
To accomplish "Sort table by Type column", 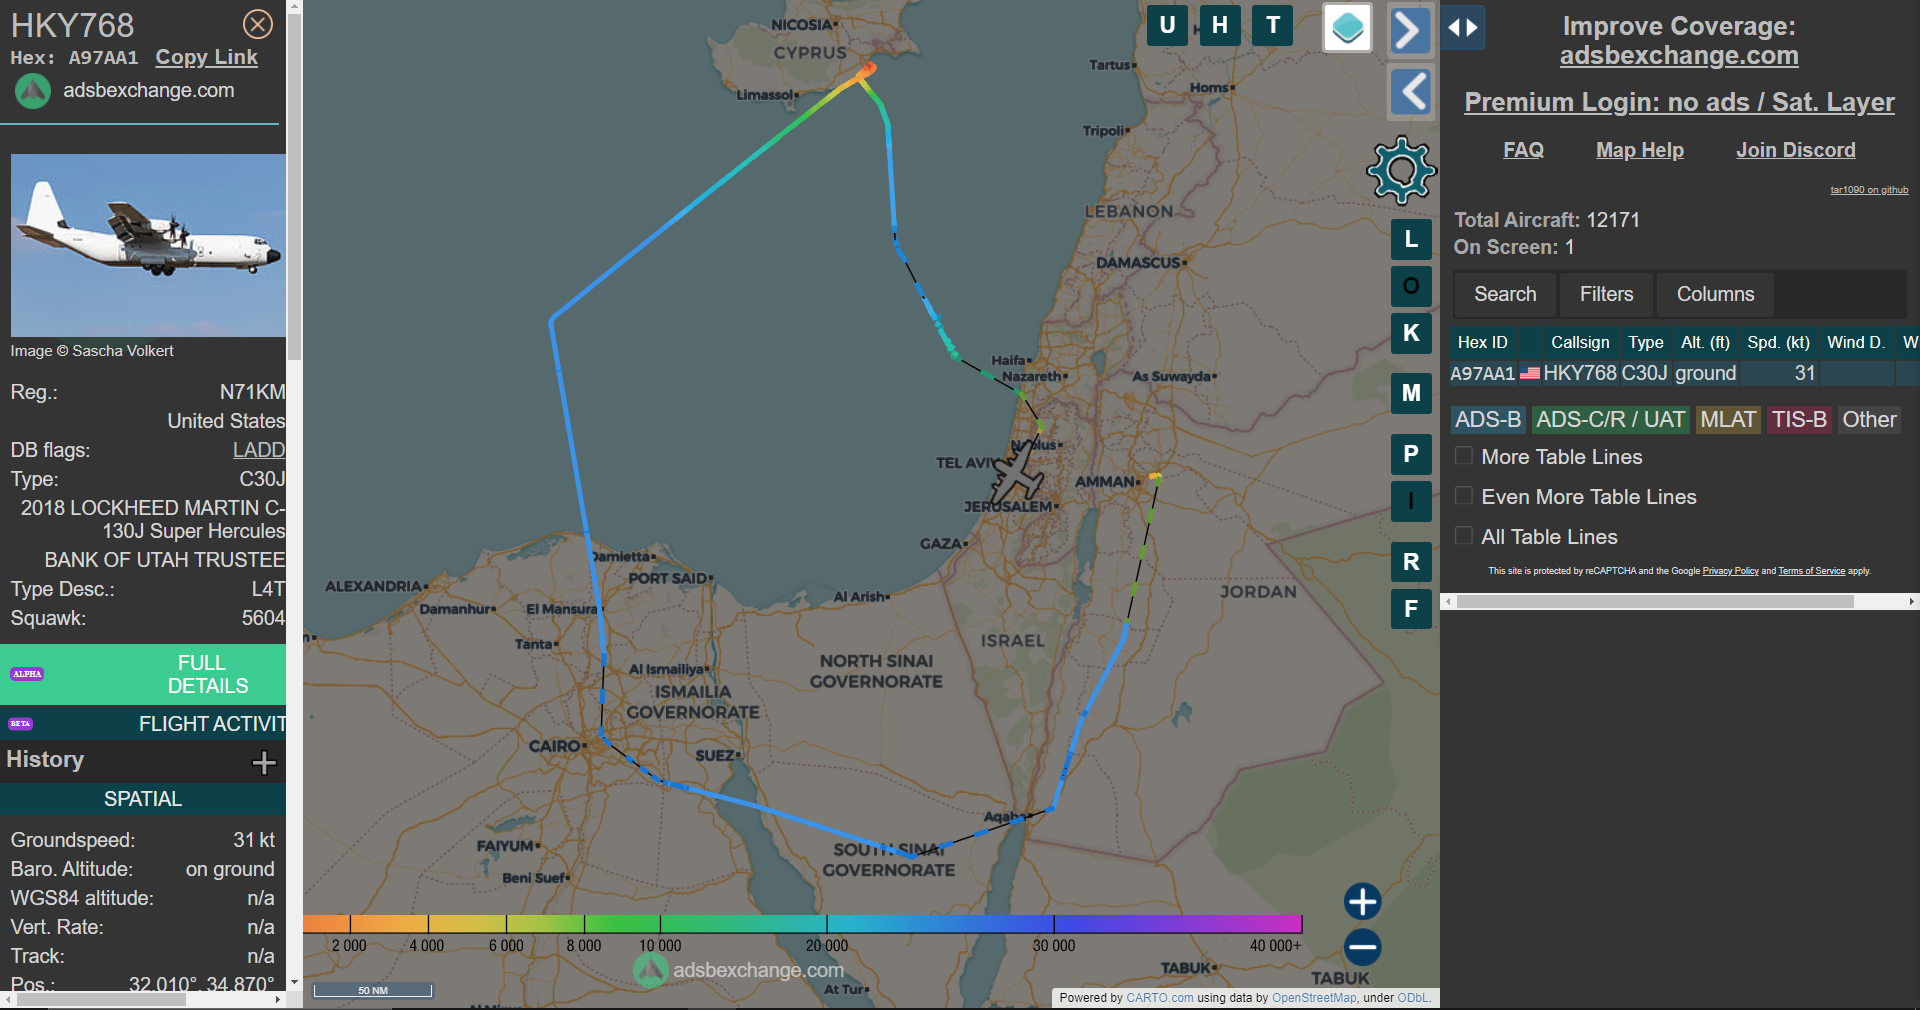I will (1645, 342).
